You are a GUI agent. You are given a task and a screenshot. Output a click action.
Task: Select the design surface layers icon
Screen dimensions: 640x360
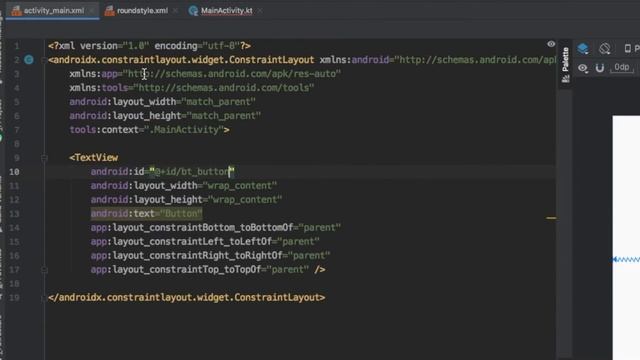pos(583,49)
